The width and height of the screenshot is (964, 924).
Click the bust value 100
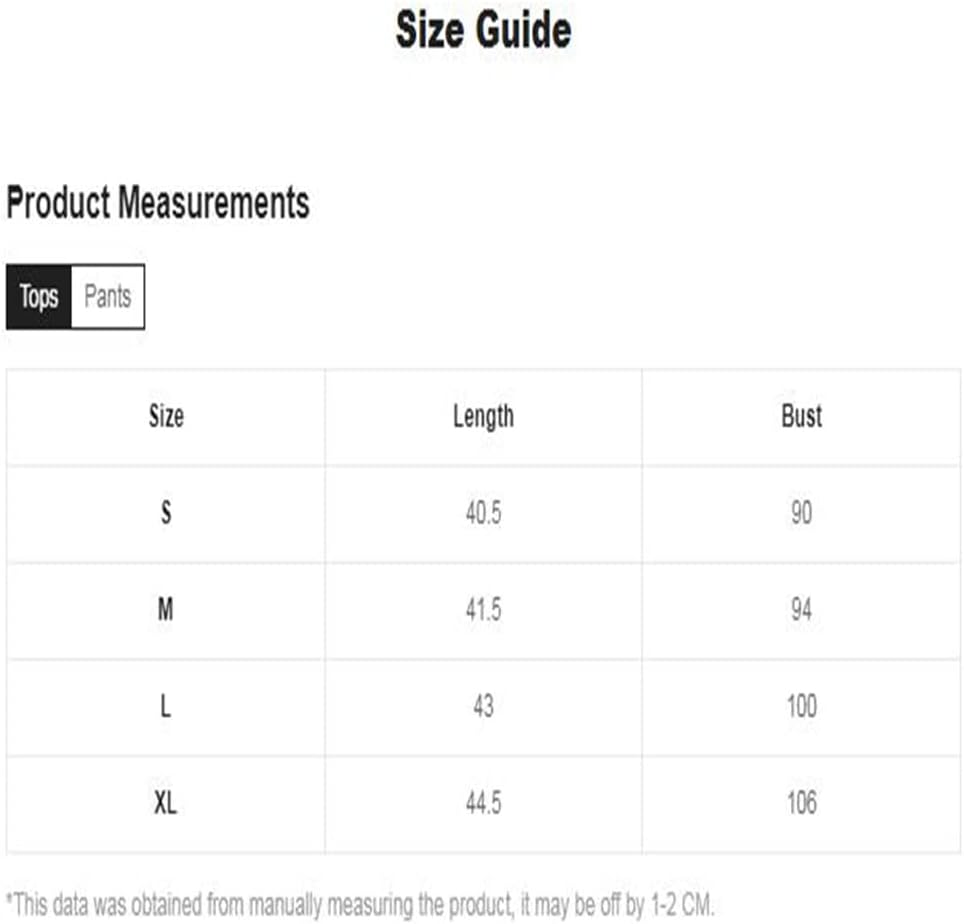click(x=802, y=706)
